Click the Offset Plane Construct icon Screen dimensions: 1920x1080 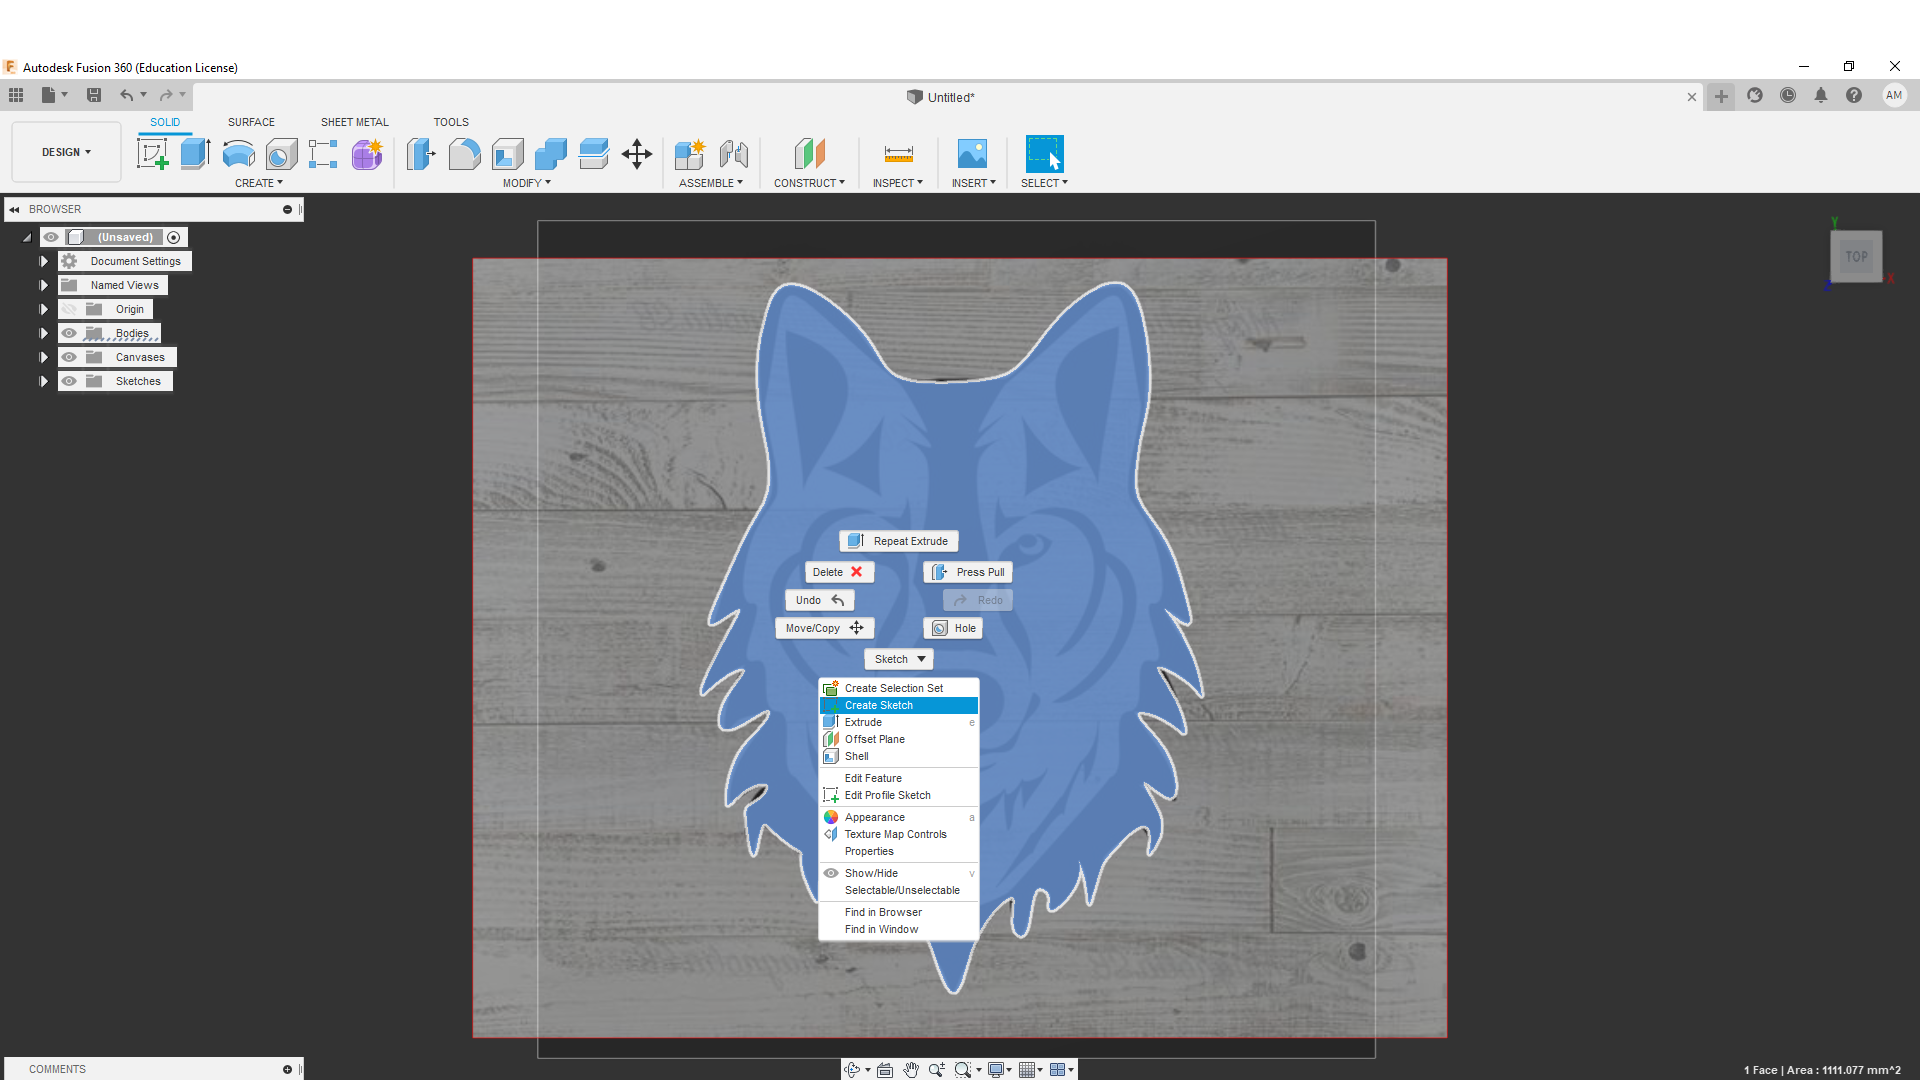pyautogui.click(x=809, y=154)
